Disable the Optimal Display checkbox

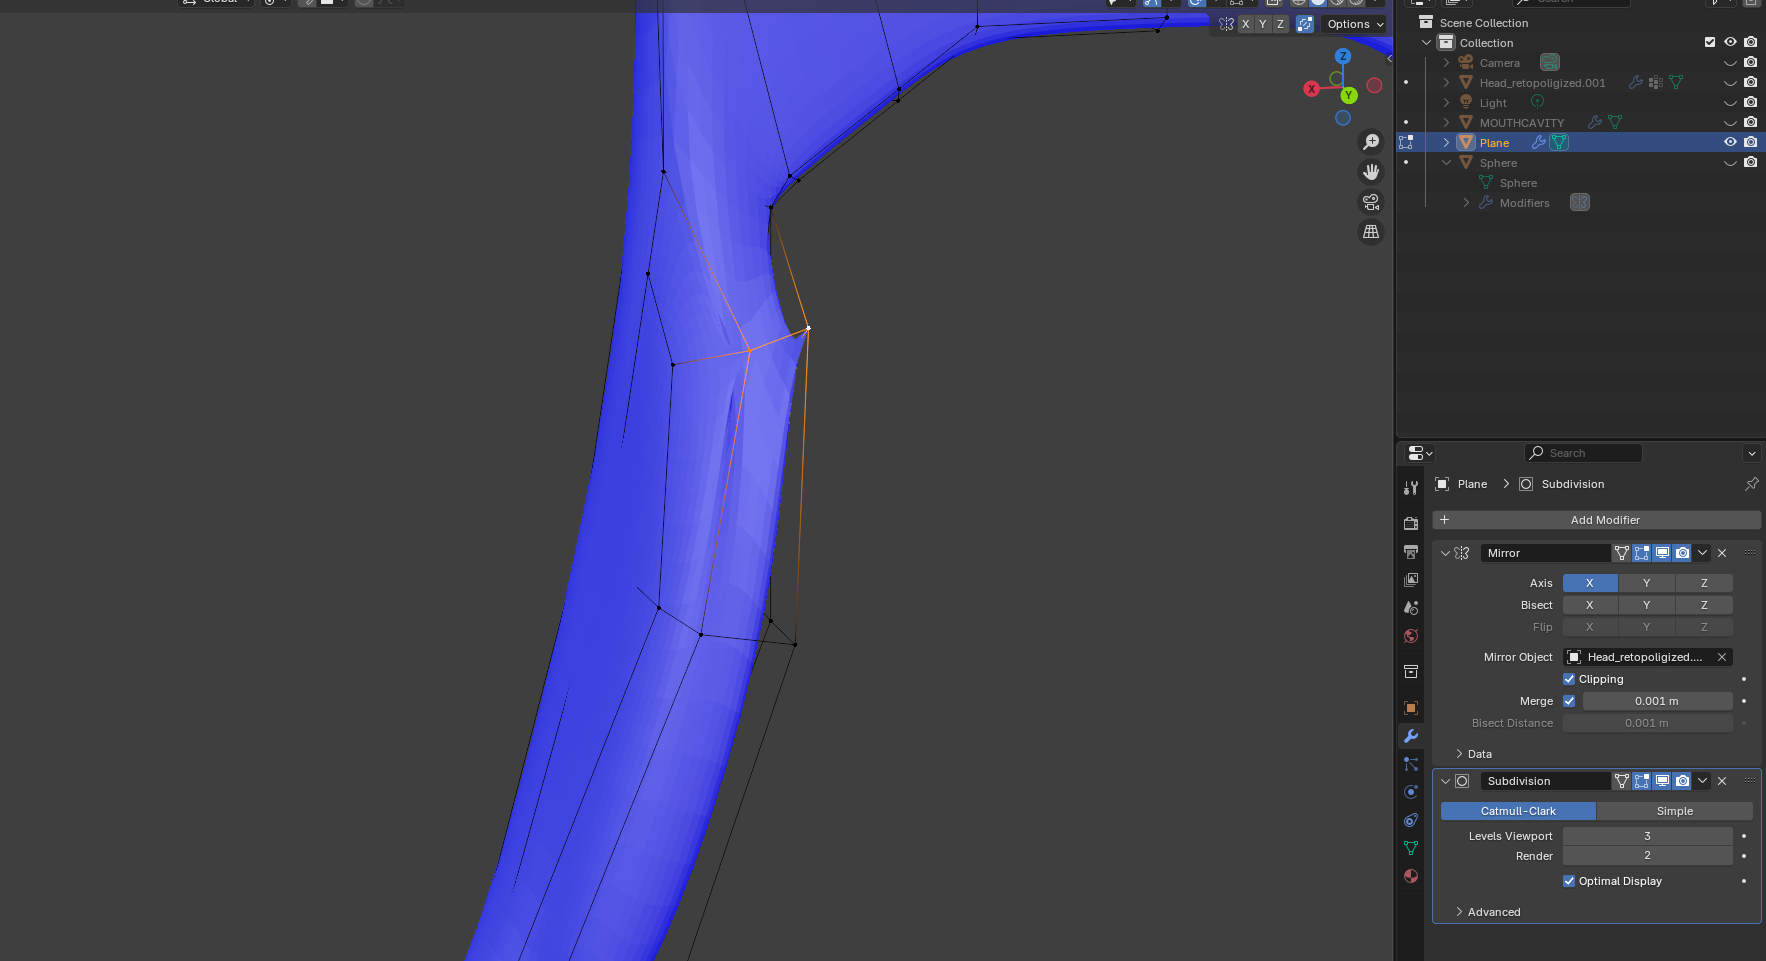[x=1569, y=881]
